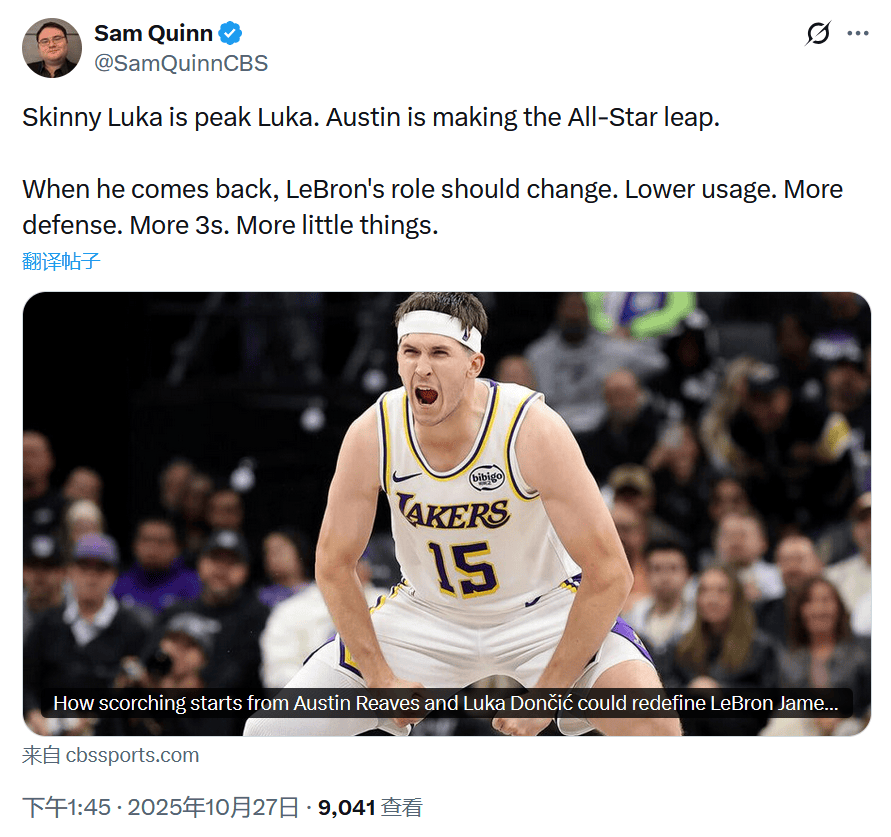The image size is (891, 837).
Task: Click the number 15 on the jersey
Action: point(461,567)
